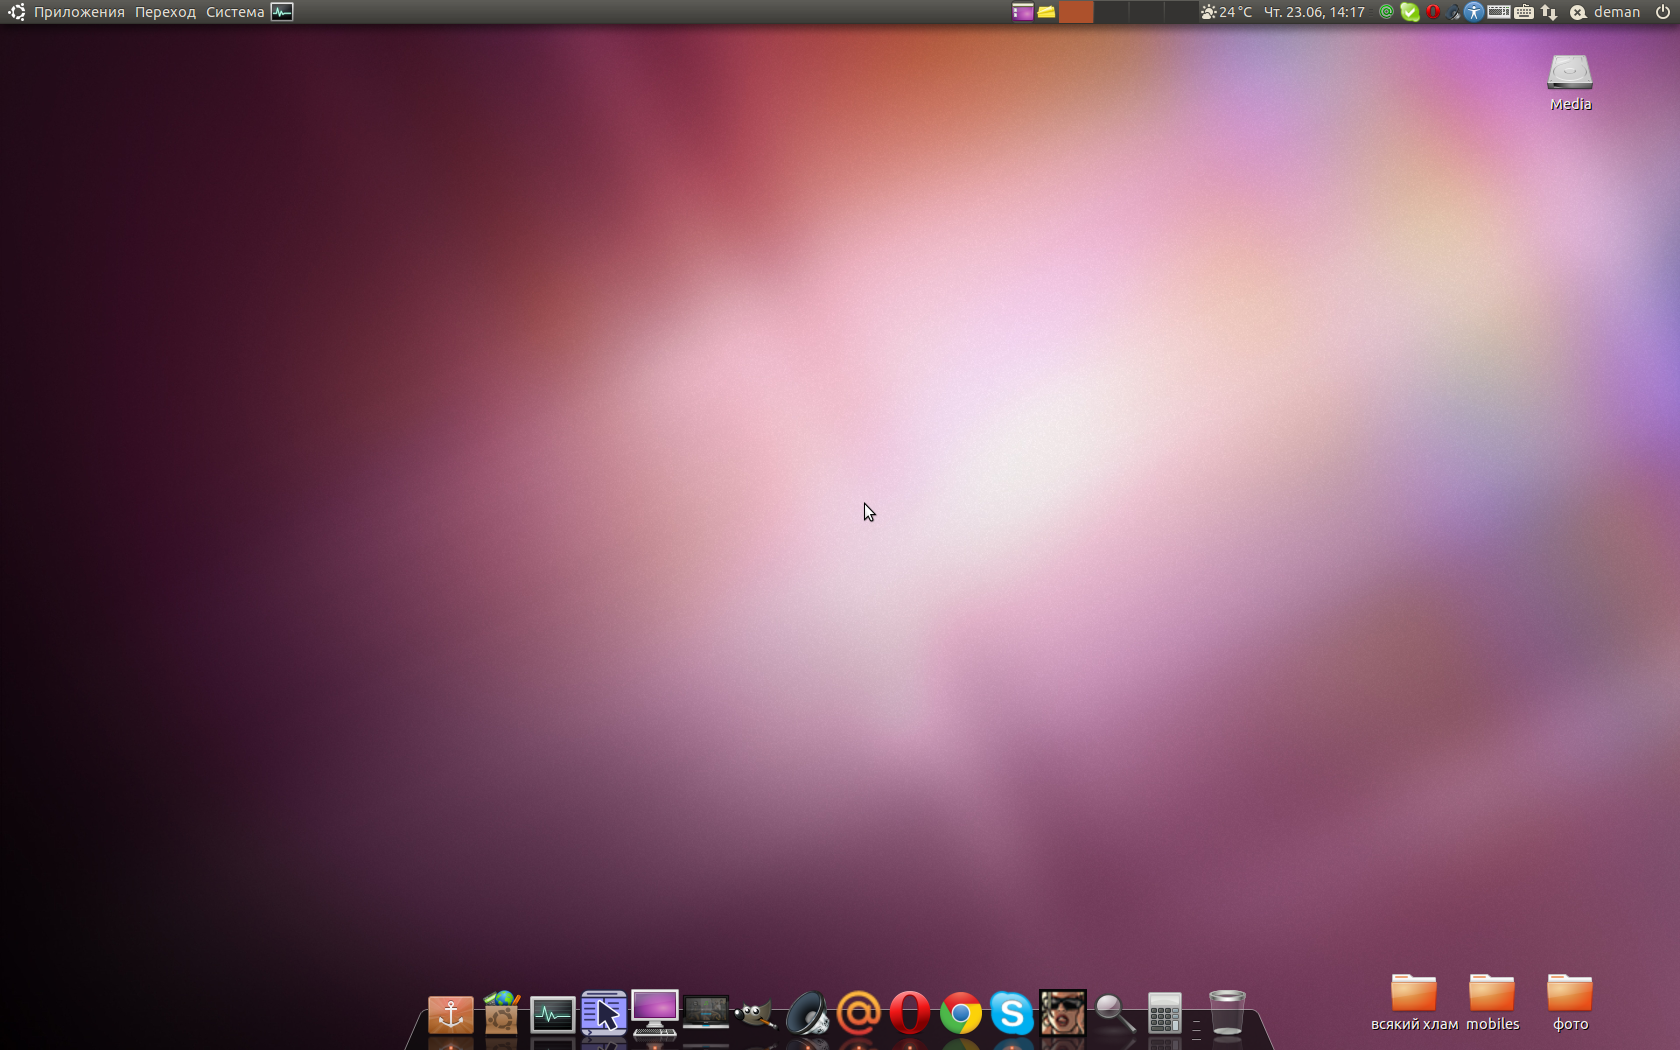Screen dimensions: 1680x1050
Task: Launch the GTA San Andreas face icon
Action: (x=1062, y=1013)
